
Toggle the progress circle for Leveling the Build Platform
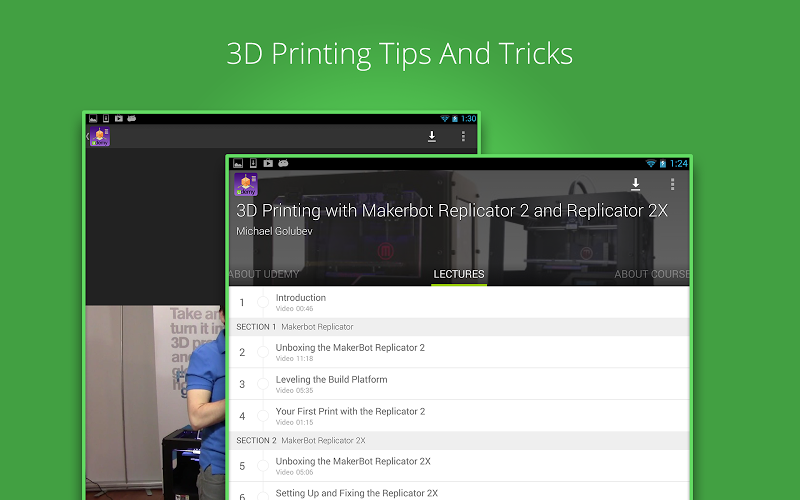(x=263, y=384)
